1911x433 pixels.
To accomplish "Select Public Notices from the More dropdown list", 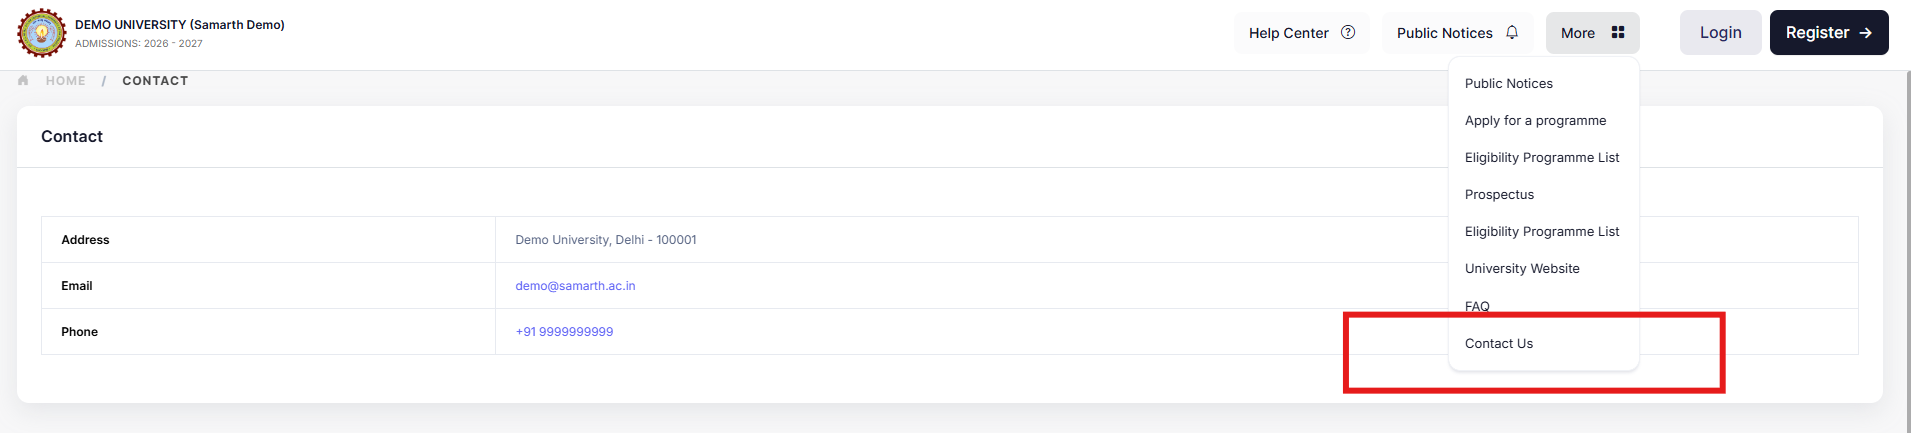I will coord(1508,84).
